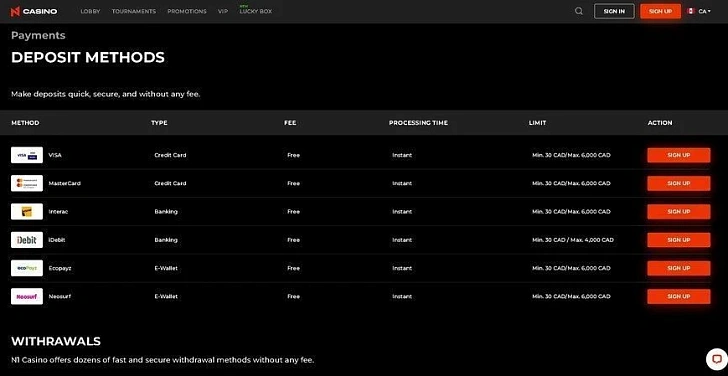Click the N1 Casino logo

coord(34,11)
